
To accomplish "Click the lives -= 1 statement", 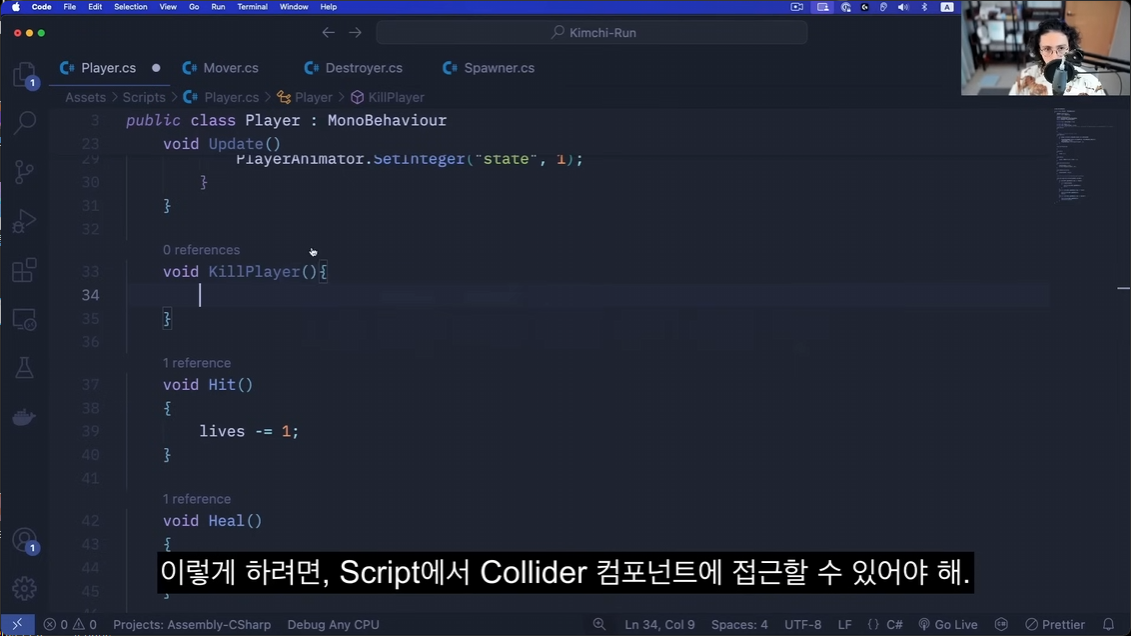I will pos(249,431).
